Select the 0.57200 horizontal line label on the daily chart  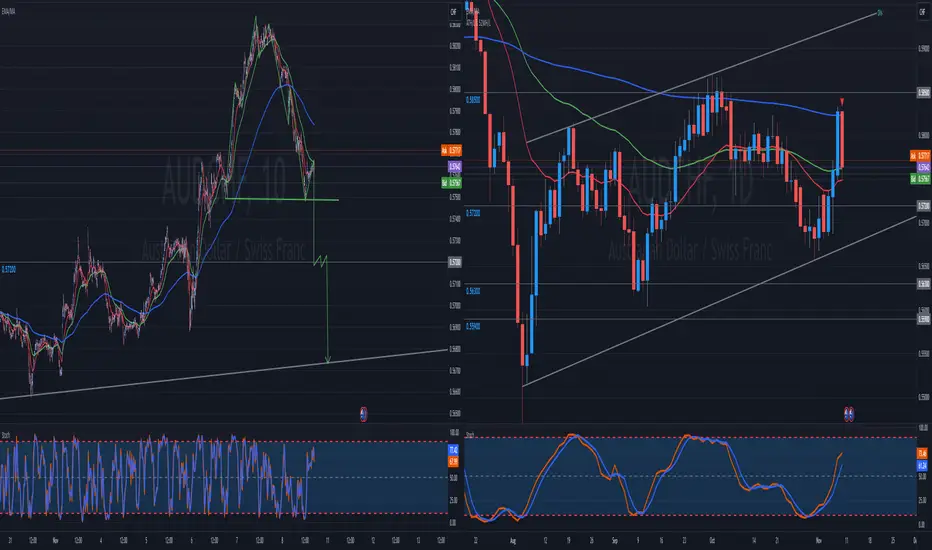473,213
